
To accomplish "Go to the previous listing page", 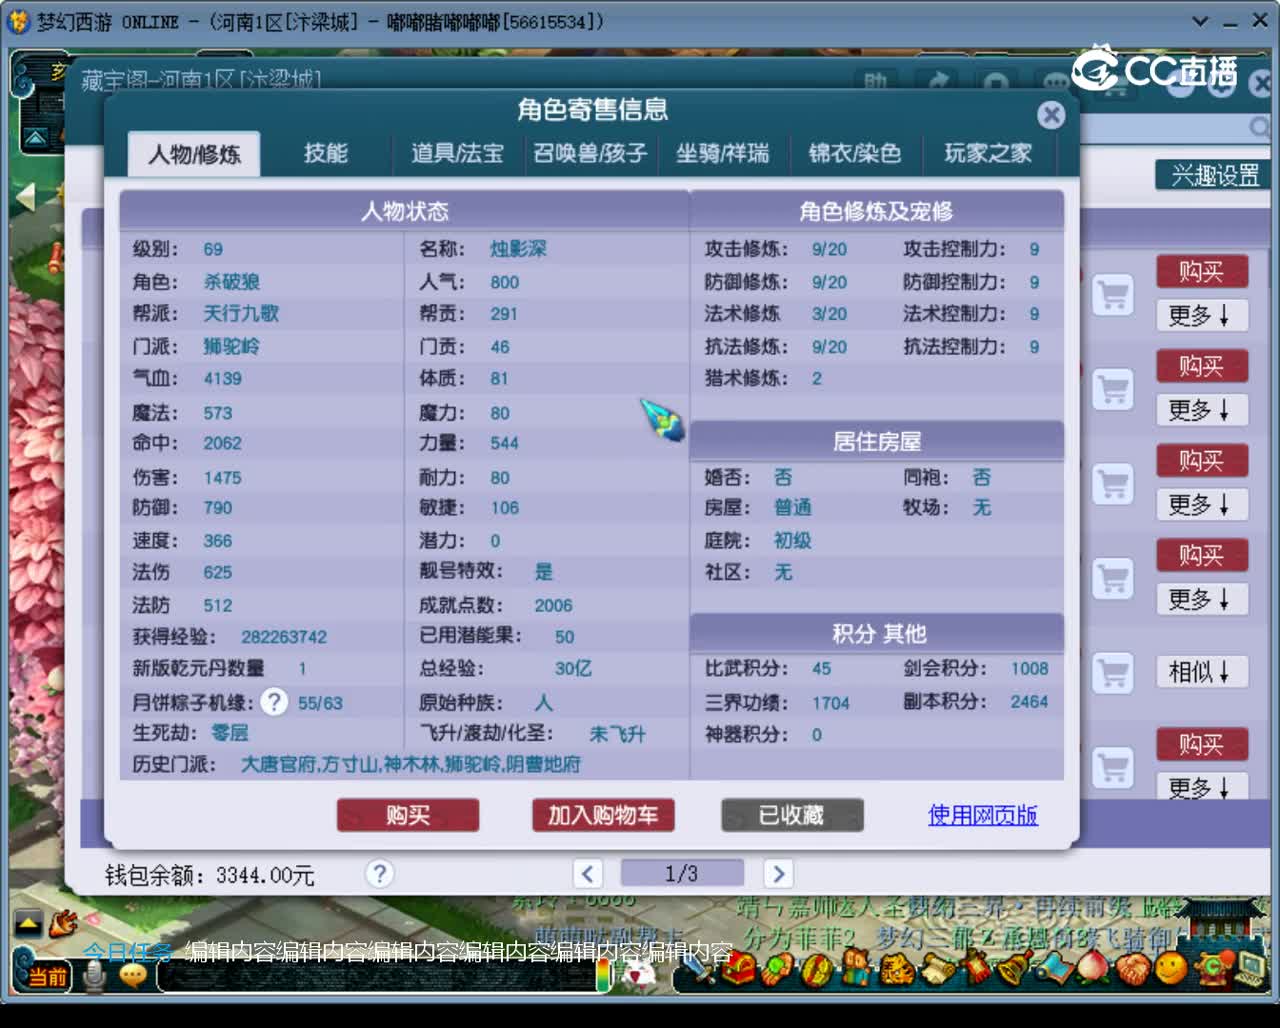I will (588, 874).
